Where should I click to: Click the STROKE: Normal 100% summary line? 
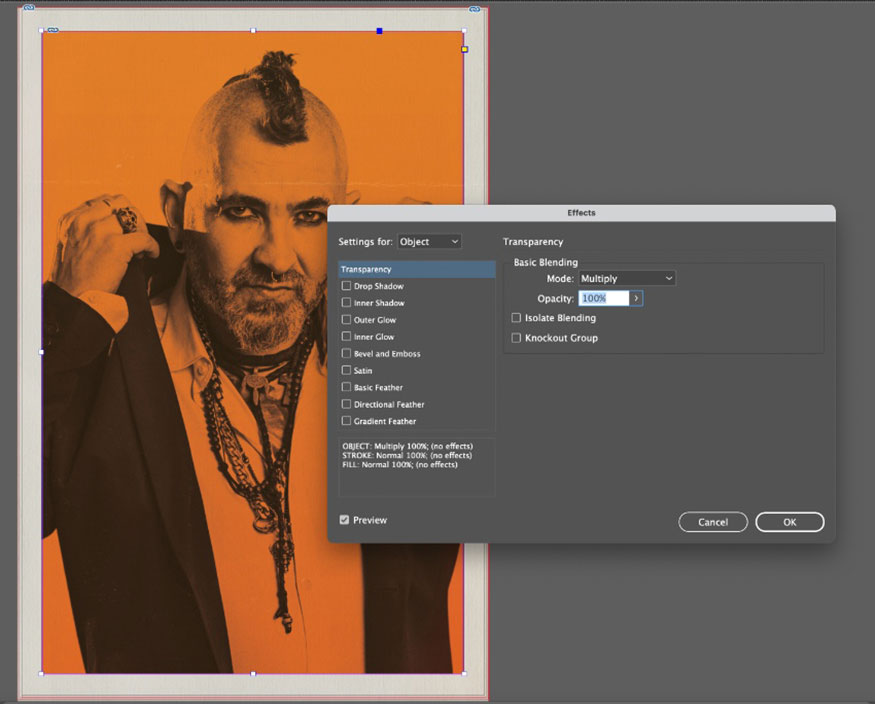(407, 455)
